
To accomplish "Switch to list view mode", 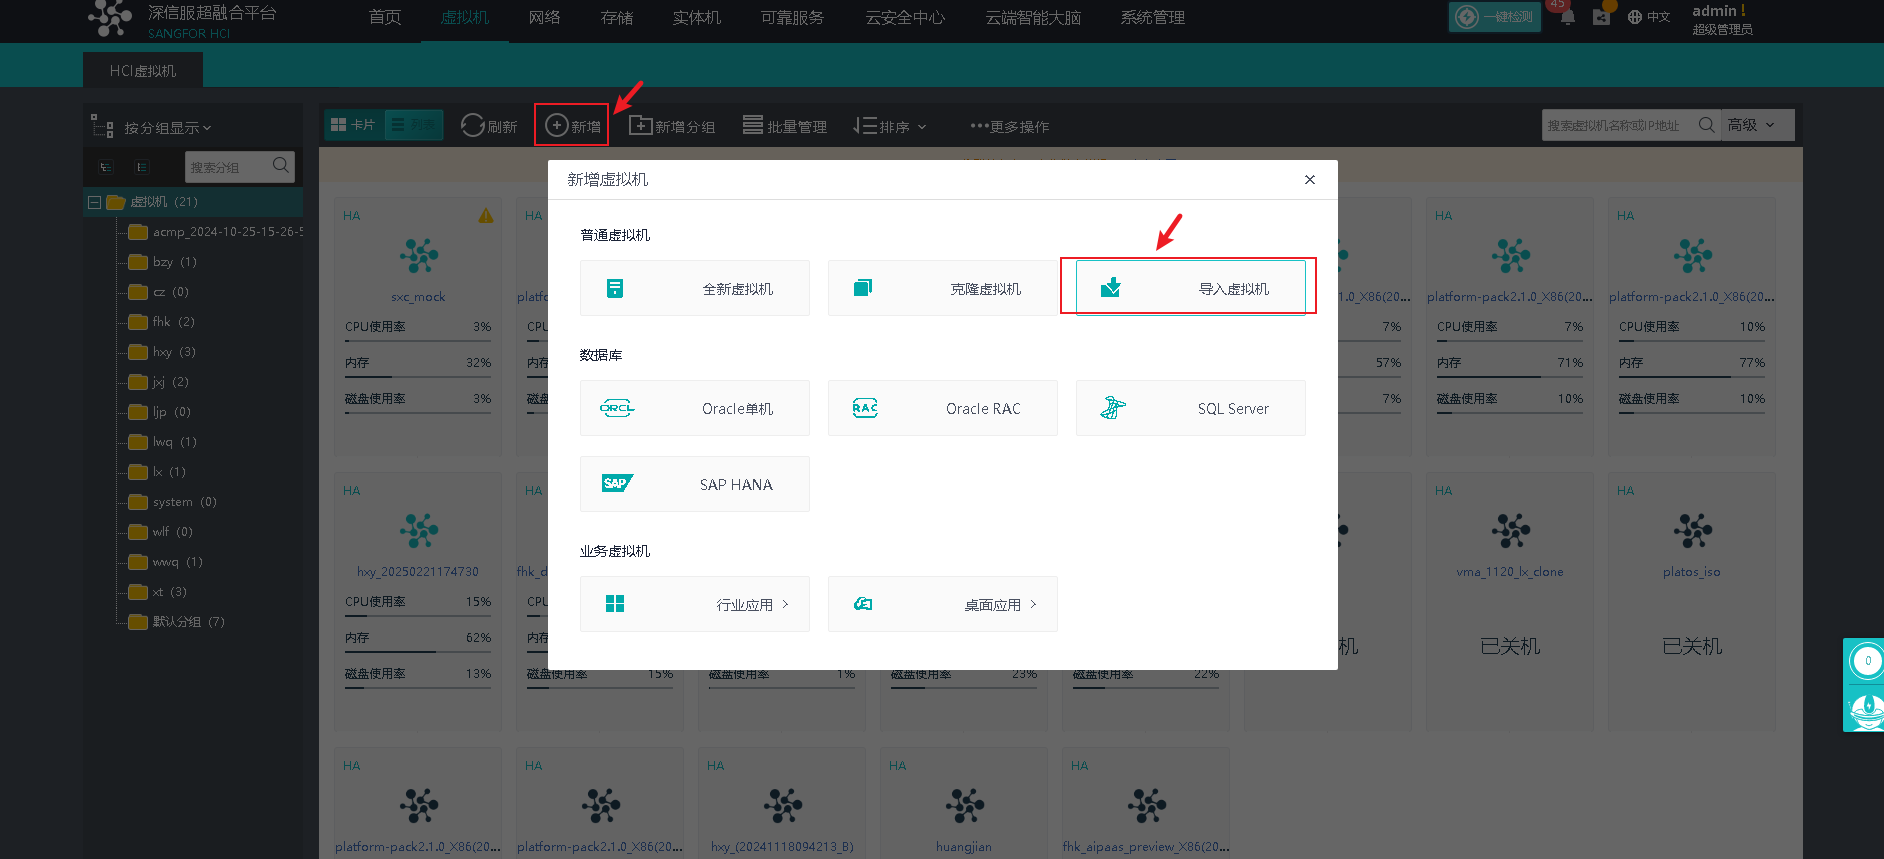I will [414, 125].
